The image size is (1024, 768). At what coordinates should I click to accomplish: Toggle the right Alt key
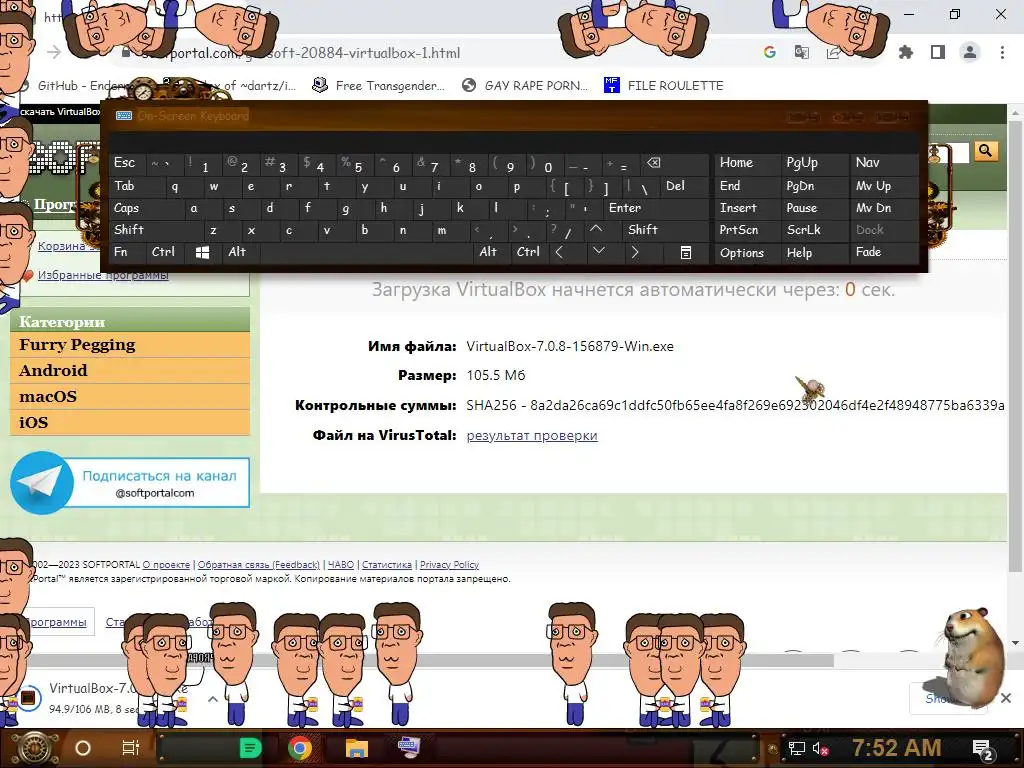pos(491,252)
